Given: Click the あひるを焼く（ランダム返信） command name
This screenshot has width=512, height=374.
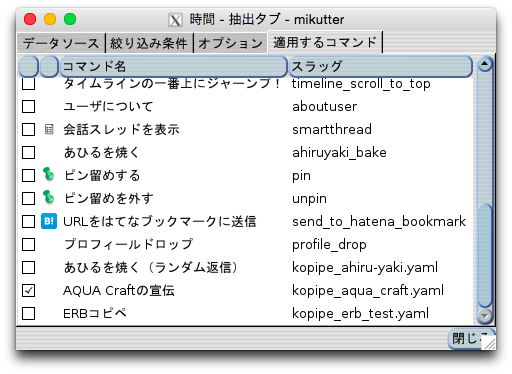Looking at the screenshot, I should [151, 268].
